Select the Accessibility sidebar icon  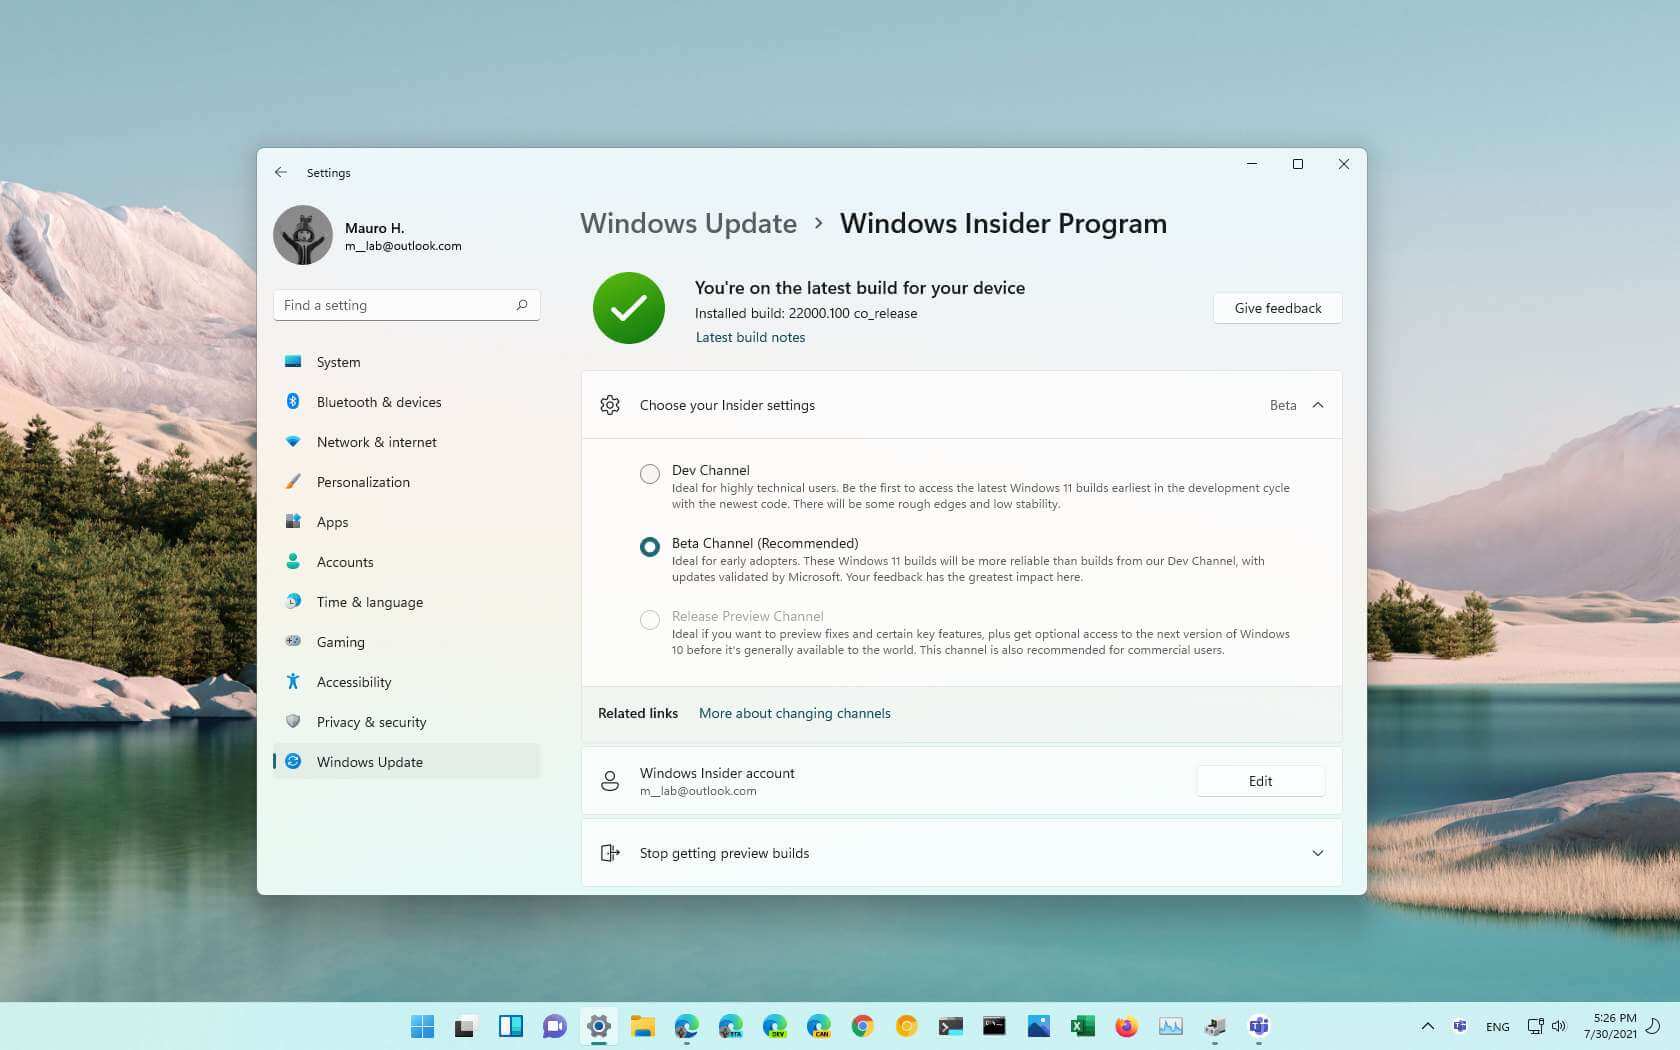coord(292,681)
